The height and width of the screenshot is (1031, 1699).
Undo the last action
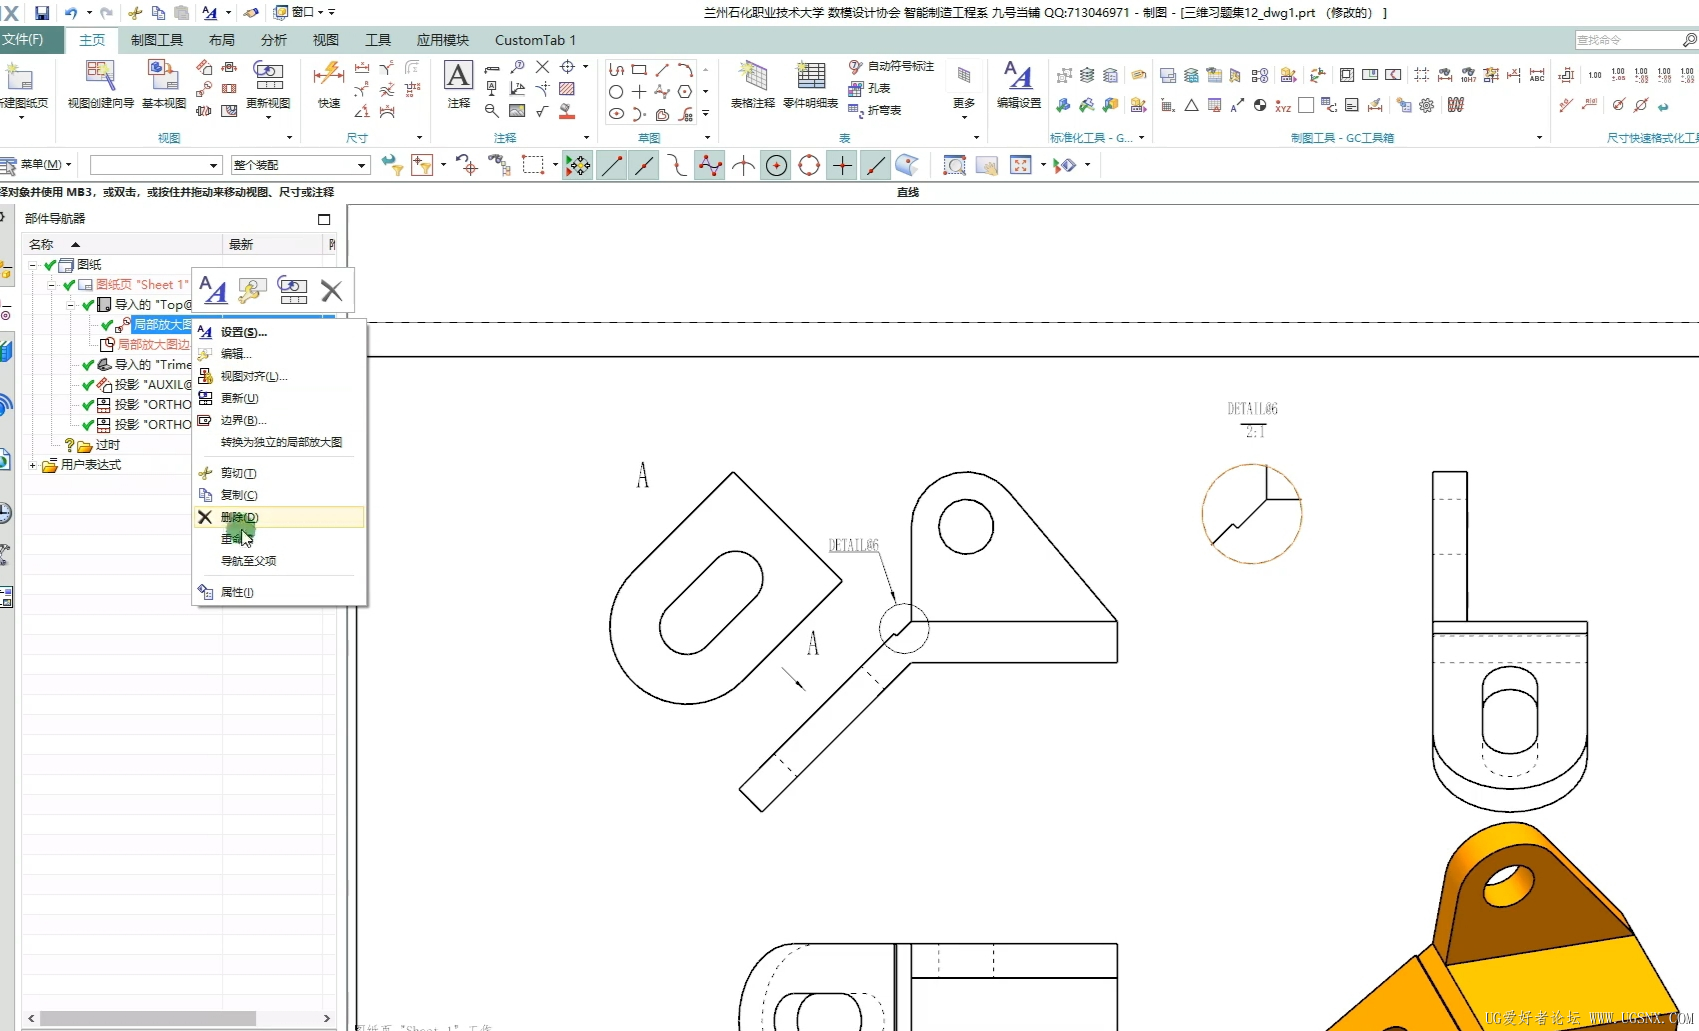(71, 13)
